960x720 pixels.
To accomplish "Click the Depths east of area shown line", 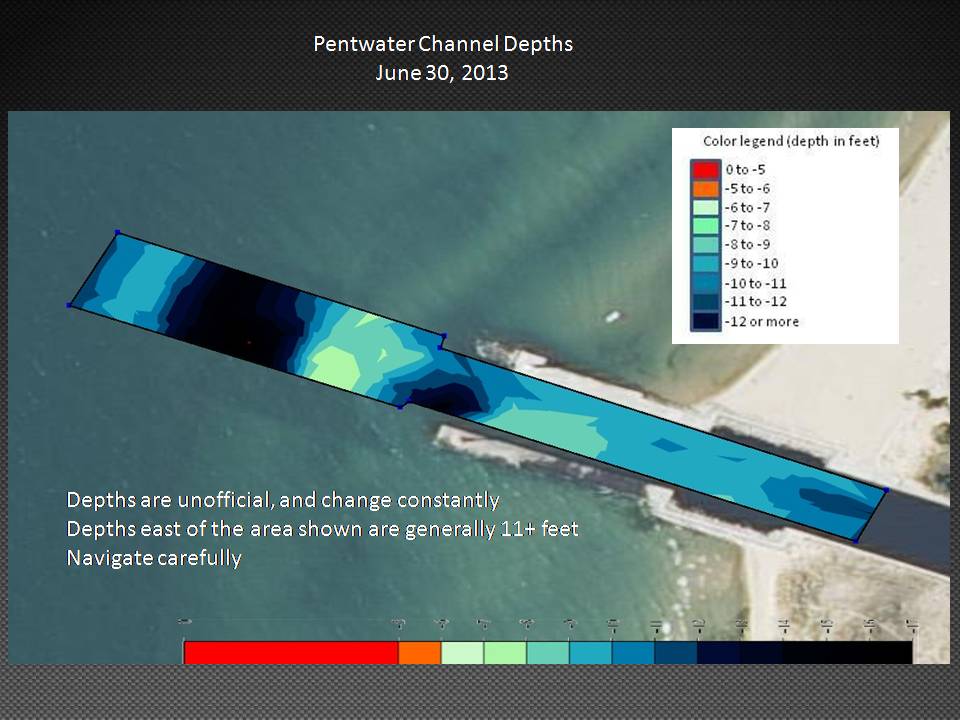I will point(322,529).
